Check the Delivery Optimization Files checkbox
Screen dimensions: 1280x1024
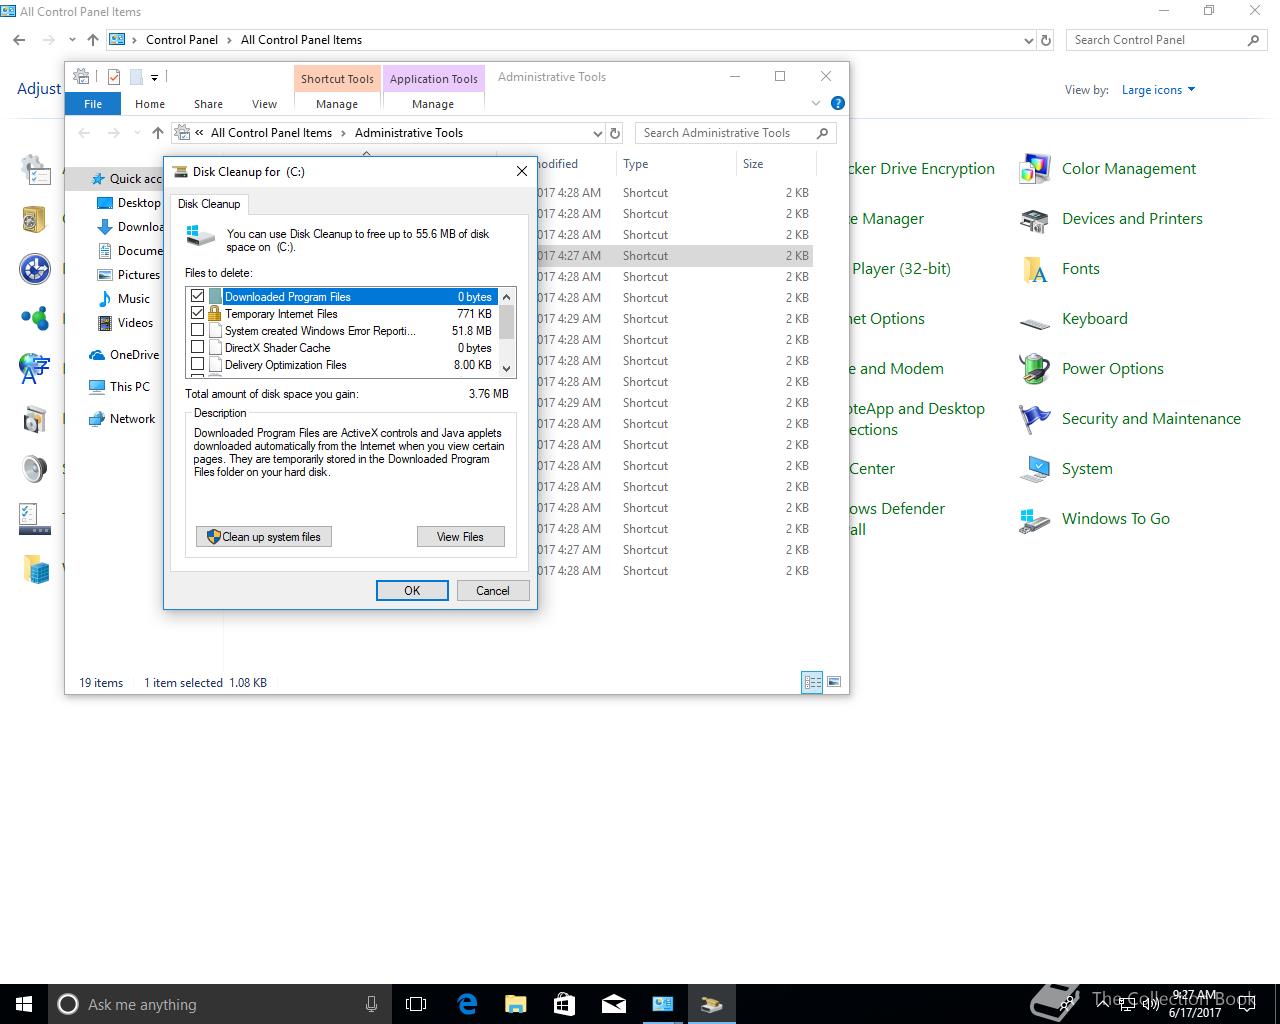[x=197, y=364]
